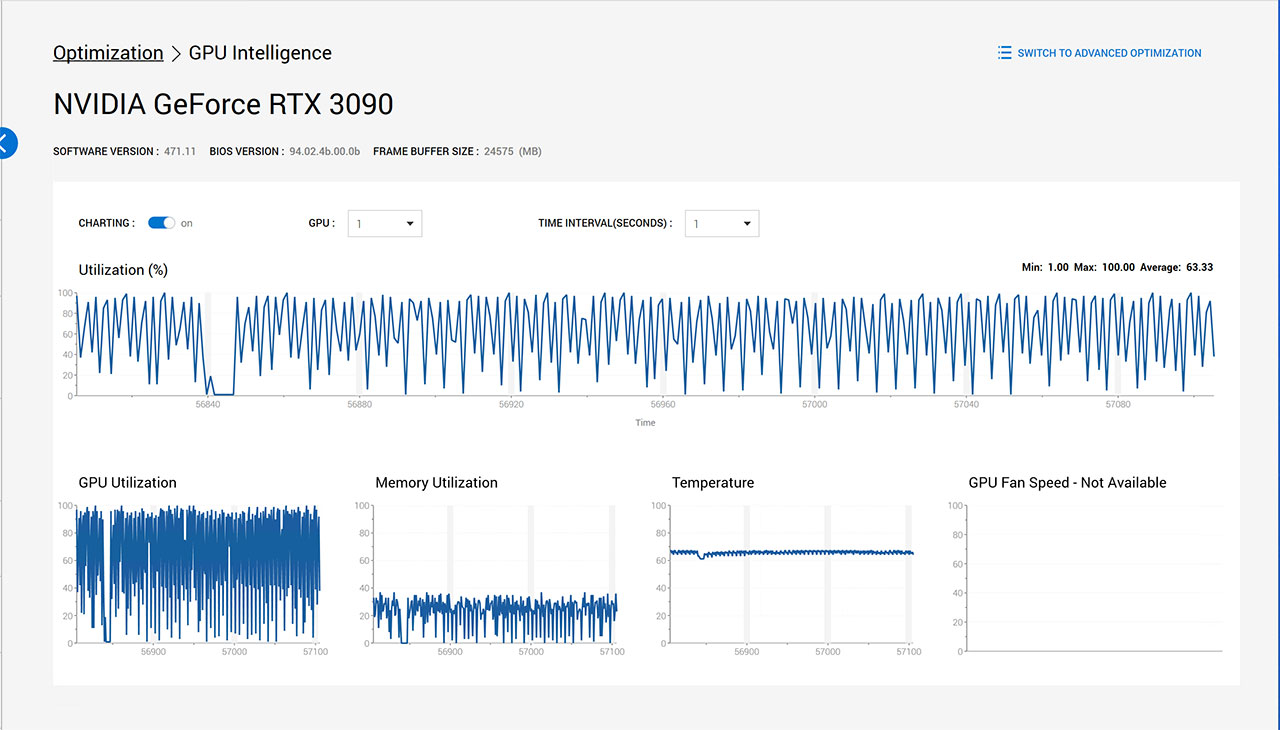
Task: Click the Memory Utilization heading
Action: click(x=436, y=483)
